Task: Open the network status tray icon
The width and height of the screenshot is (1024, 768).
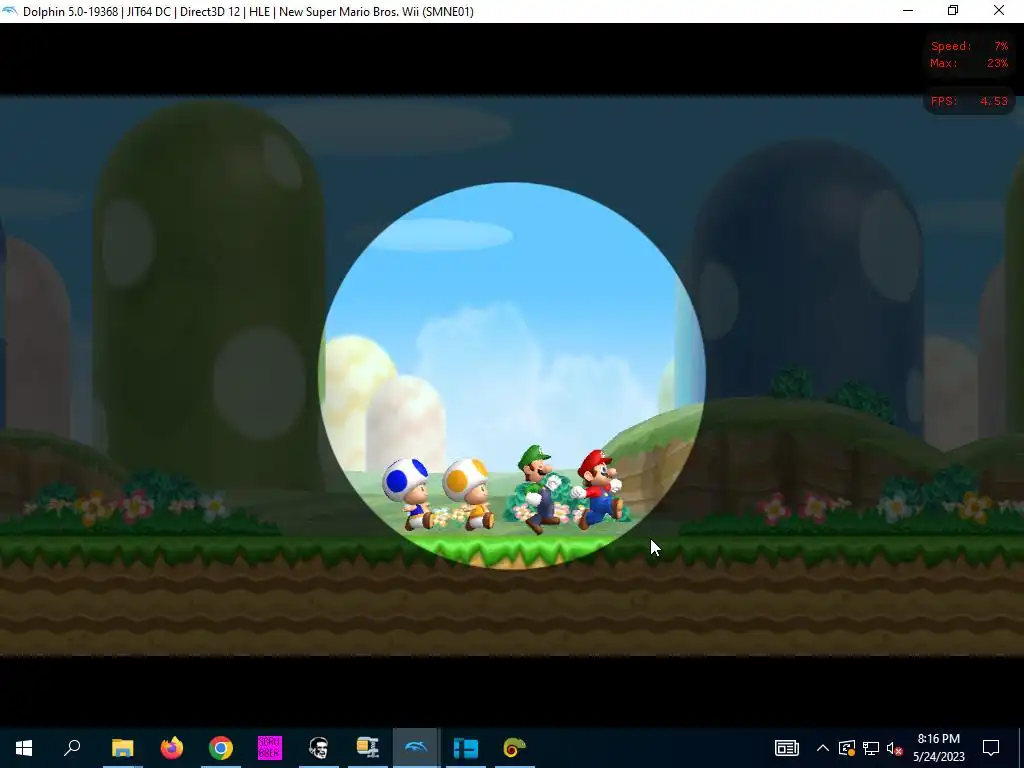Action: point(871,748)
